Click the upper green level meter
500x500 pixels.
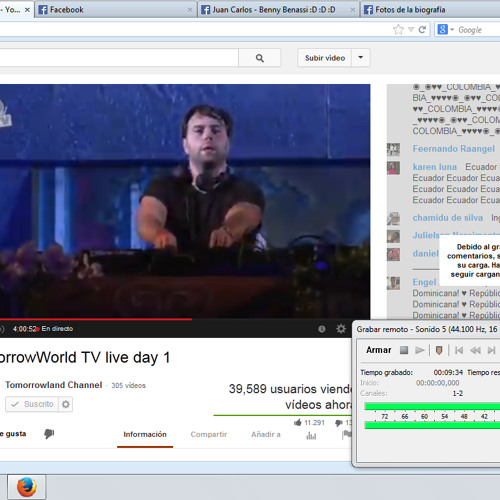click(x=432, y=406)
